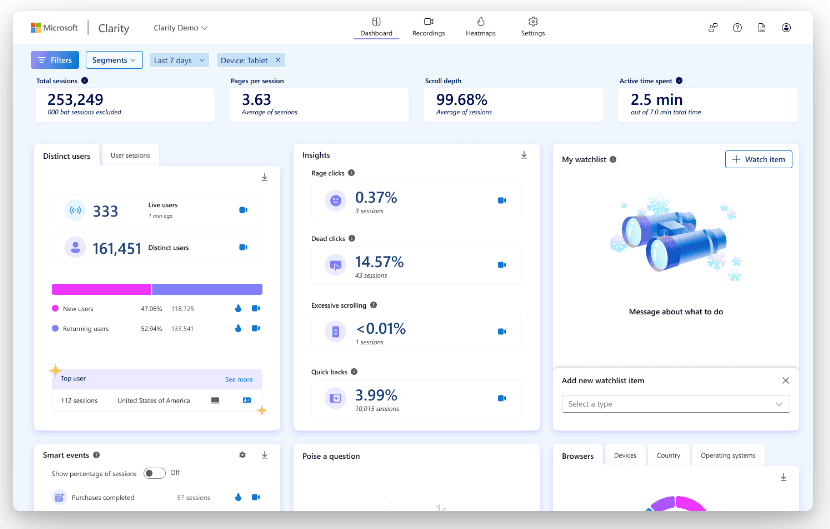This screenshot has height=529, width=830.
Task: Open heatmap for Returning users
Action: (x=238, y=328)
